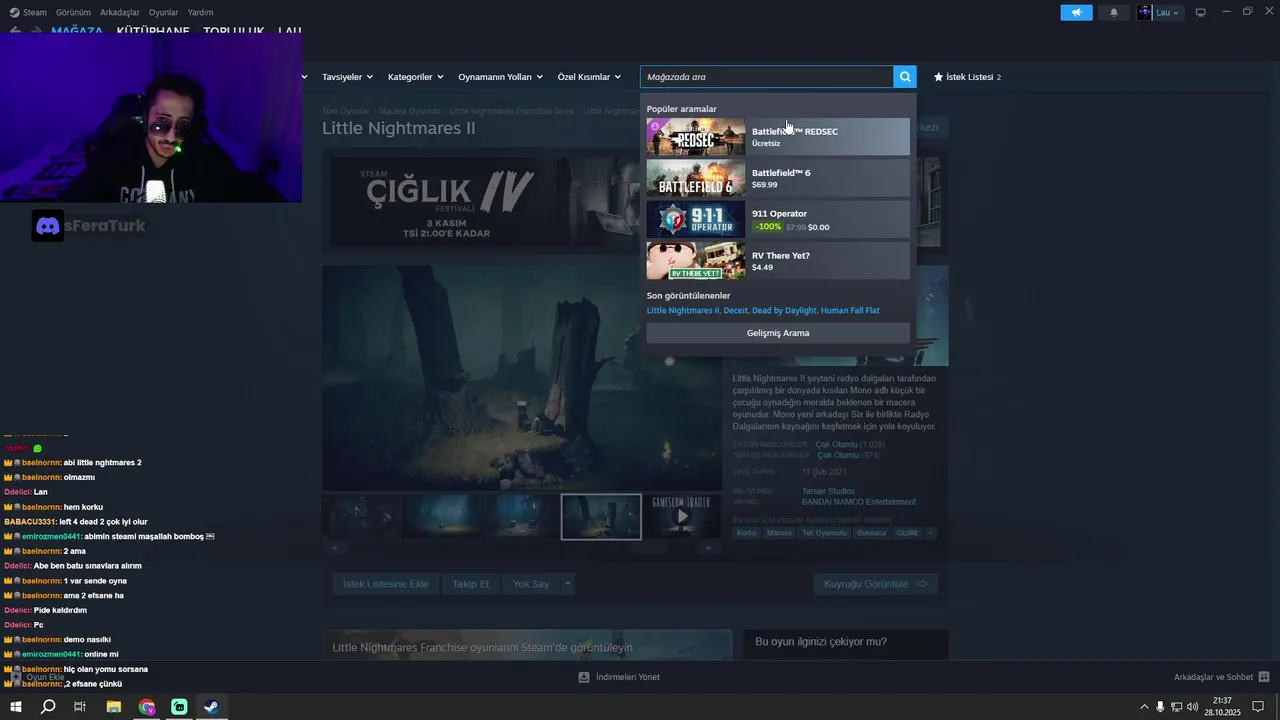Switch to Big Picture mode monitor icon

pyautogui.click(x=1201, y=12)
